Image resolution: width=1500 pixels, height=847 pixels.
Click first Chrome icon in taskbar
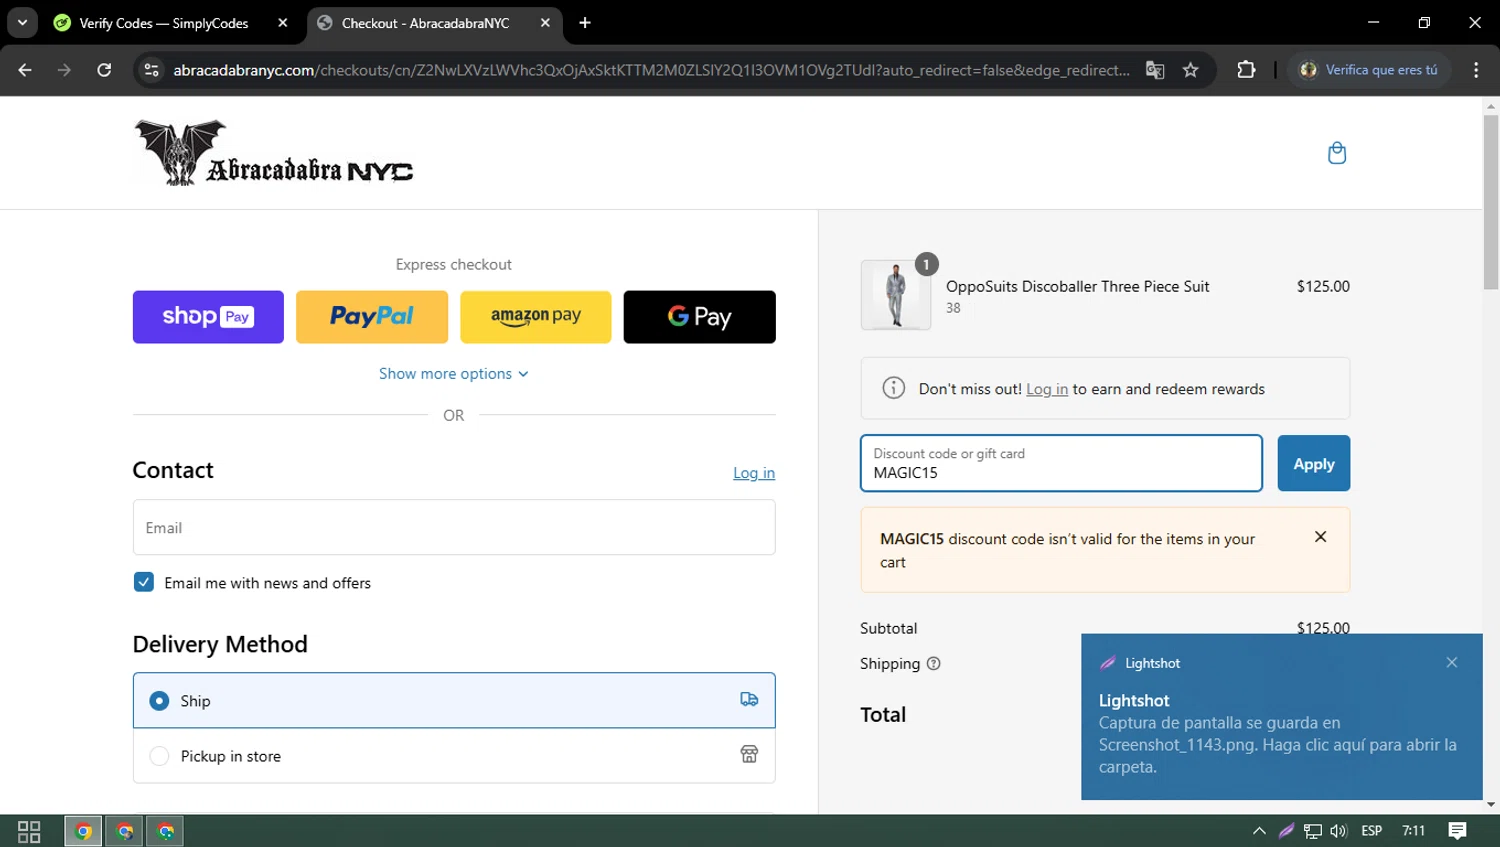pos(83,831)
